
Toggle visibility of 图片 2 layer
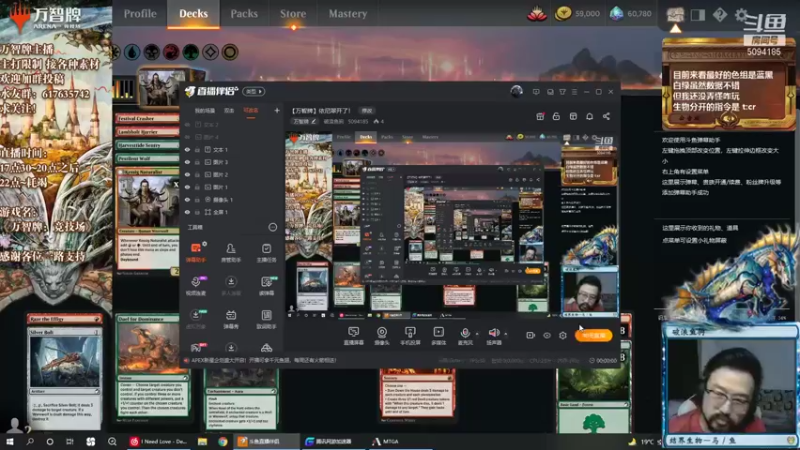[187, 174]
